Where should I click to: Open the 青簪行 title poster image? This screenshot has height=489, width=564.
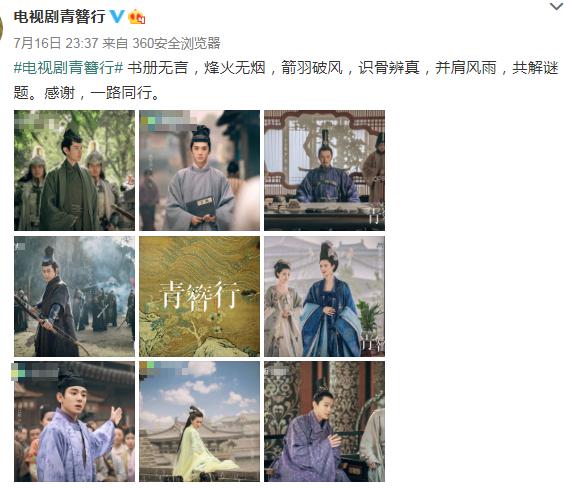point(199,296)
